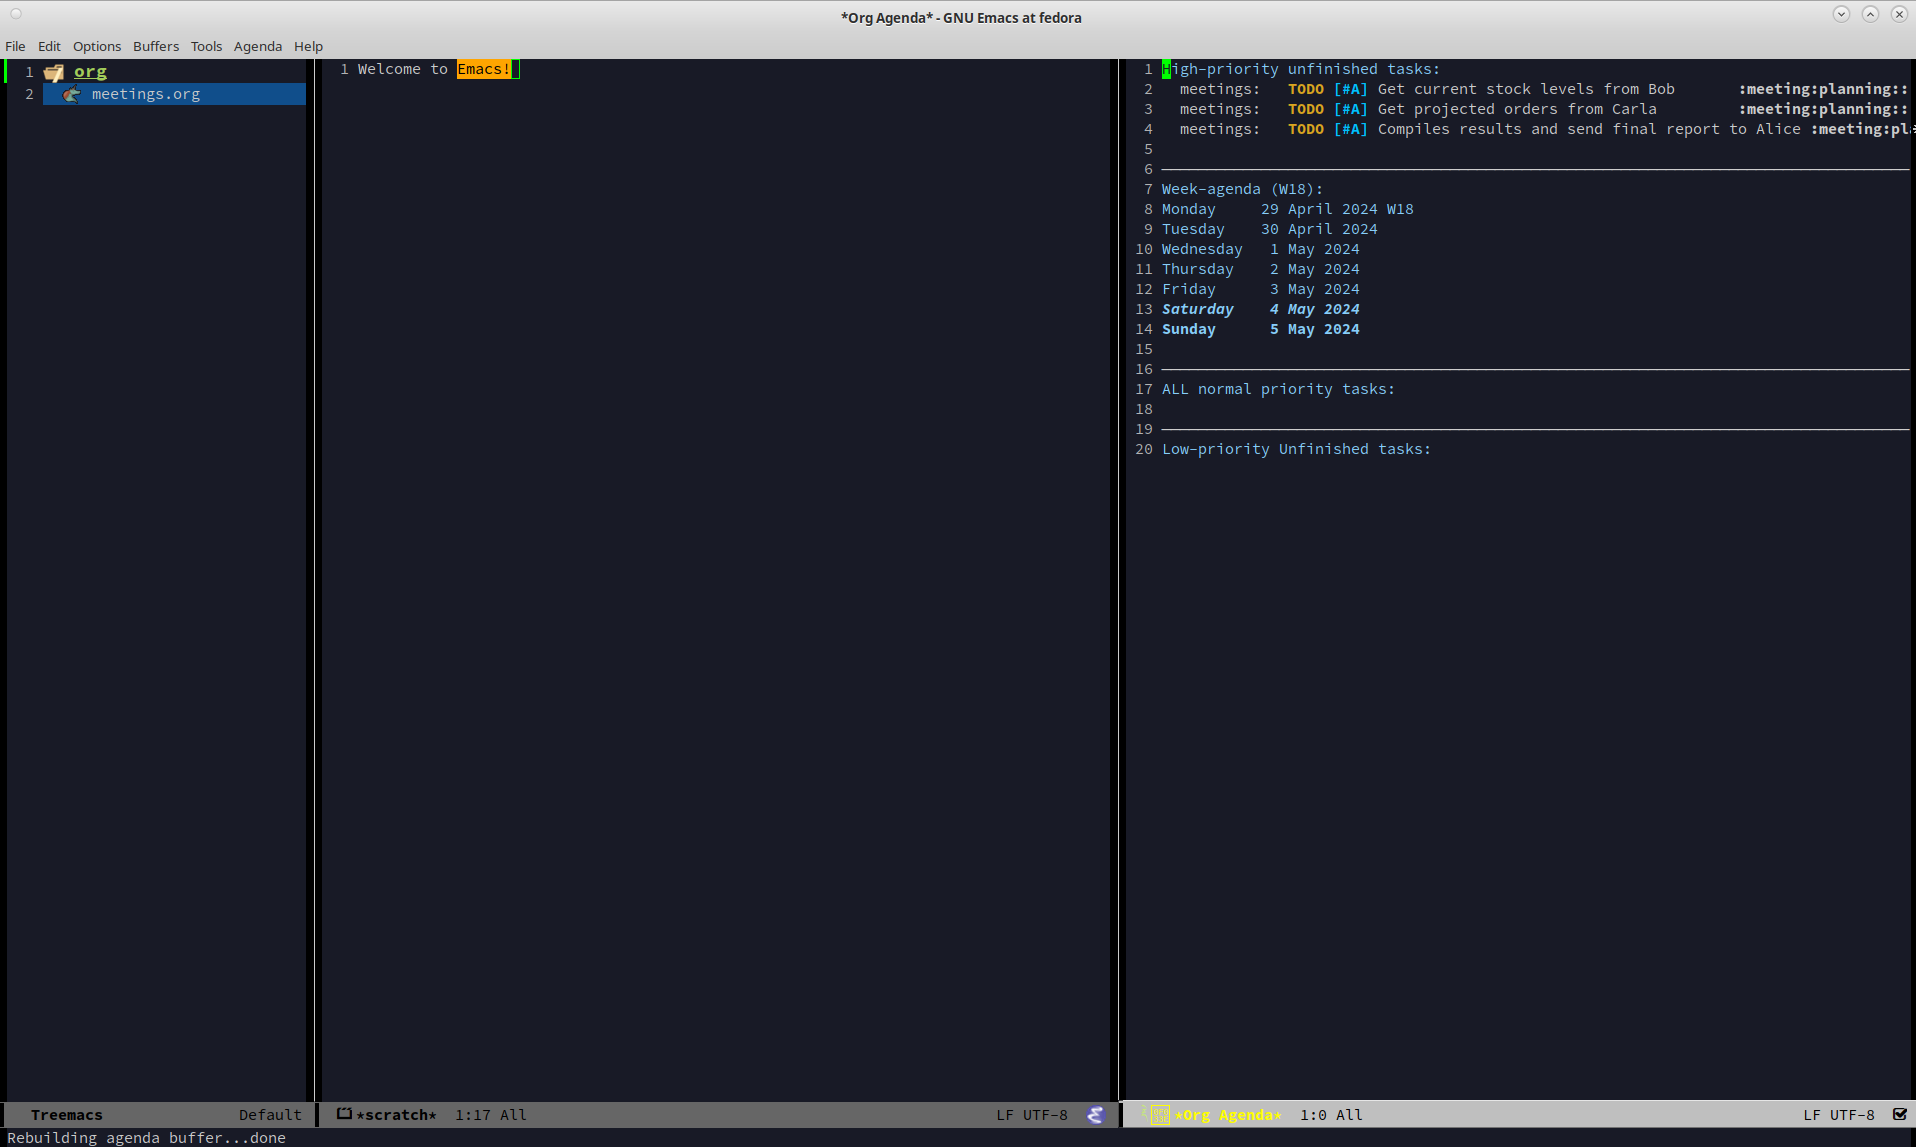This screenshot has width=1916, height=1147.
Task: Click the meetings.org file icon
Action: click(71, 94)
